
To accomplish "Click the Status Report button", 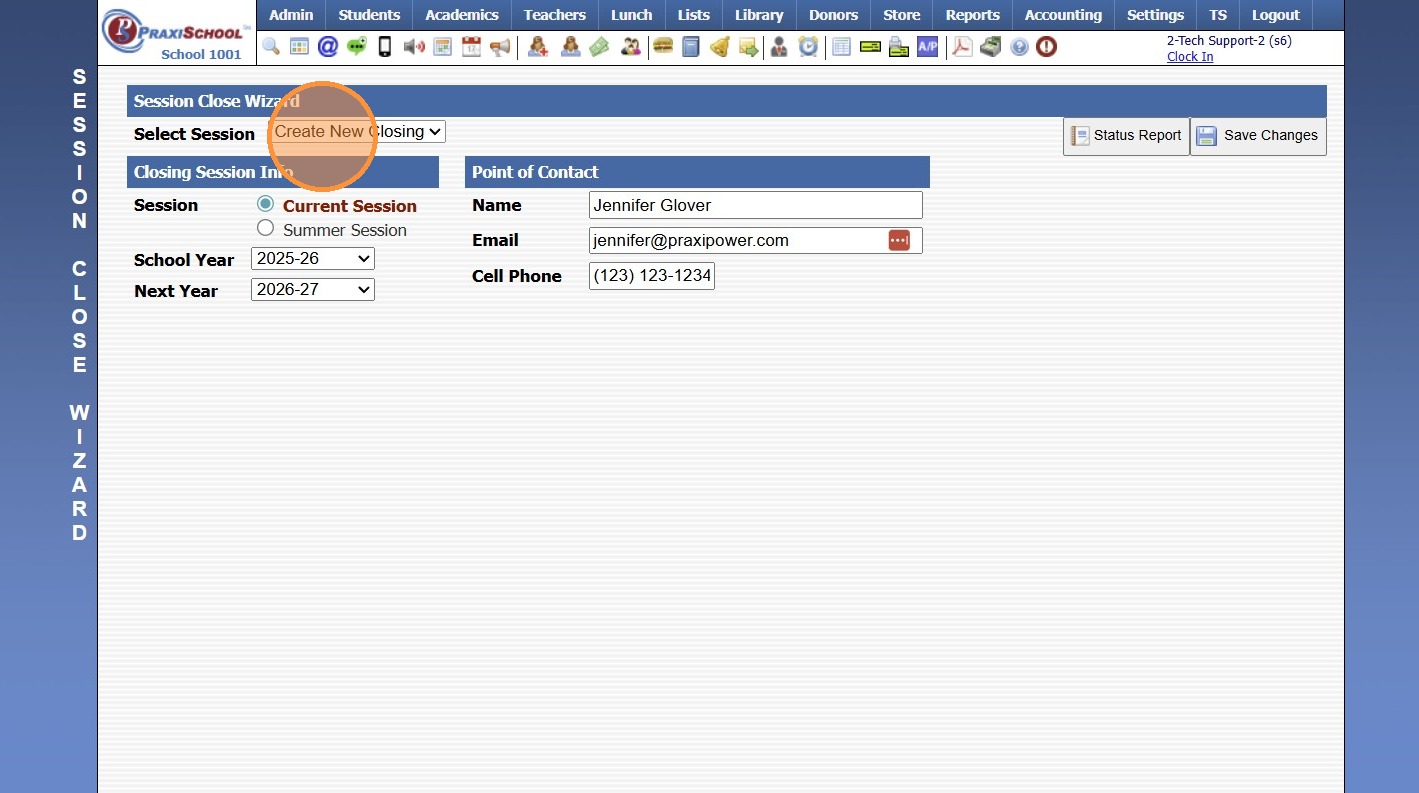I will click(x=1126, y=136).
